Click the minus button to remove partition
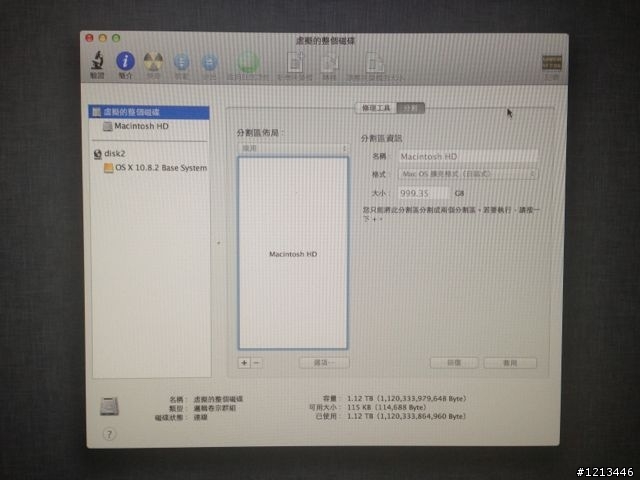The width and height of the screenshot is (640, 480). [256, 363]
